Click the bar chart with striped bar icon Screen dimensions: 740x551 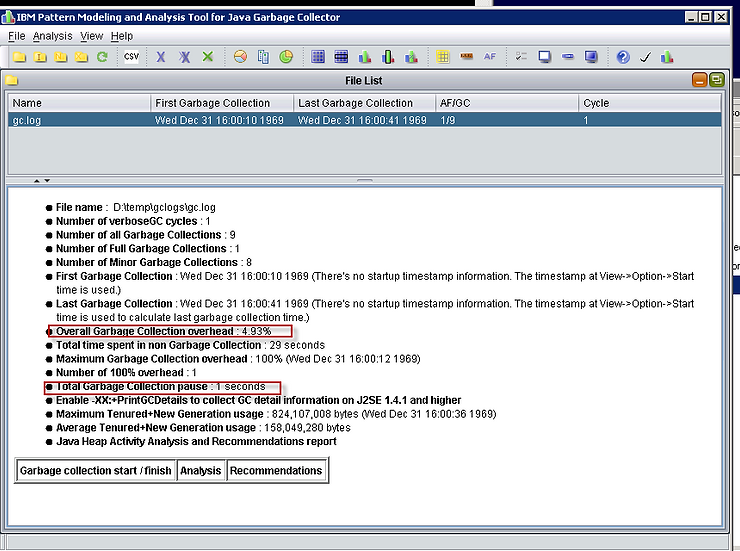(x=411, y=57)
